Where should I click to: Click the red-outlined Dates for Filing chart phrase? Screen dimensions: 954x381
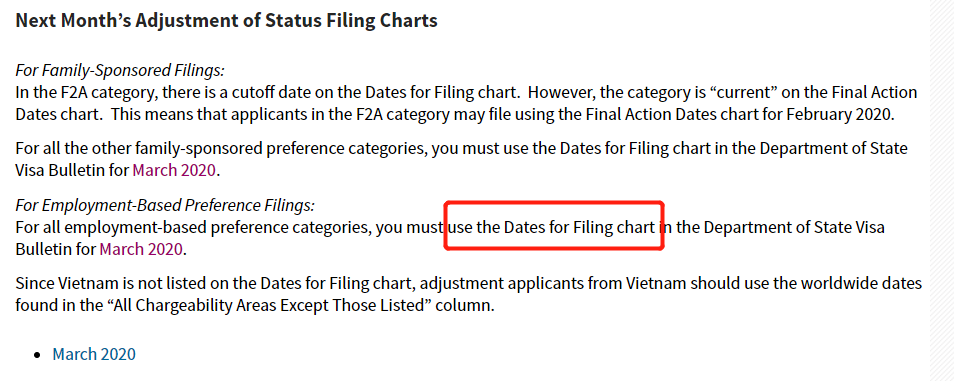click(x=553, y=228)
